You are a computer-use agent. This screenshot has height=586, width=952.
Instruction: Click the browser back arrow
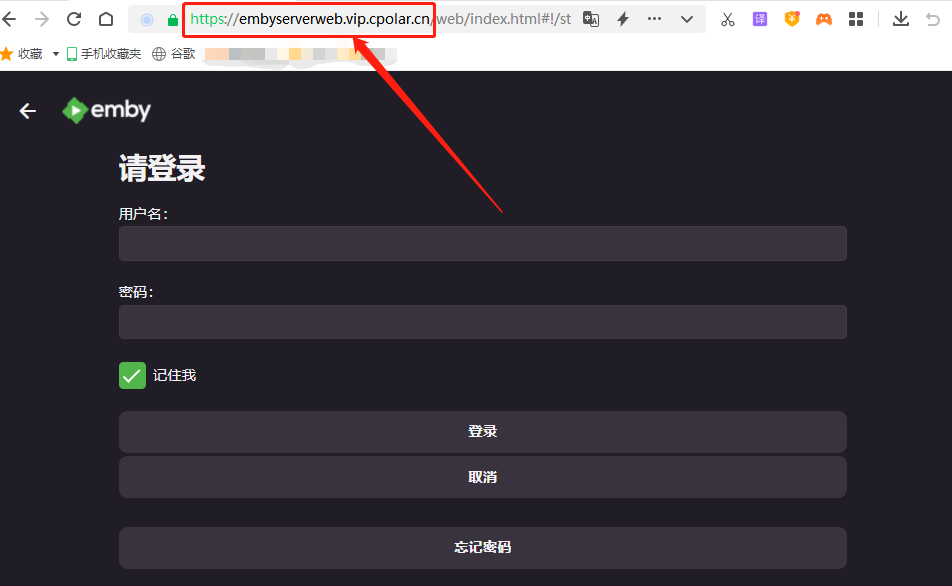(9, 19)
